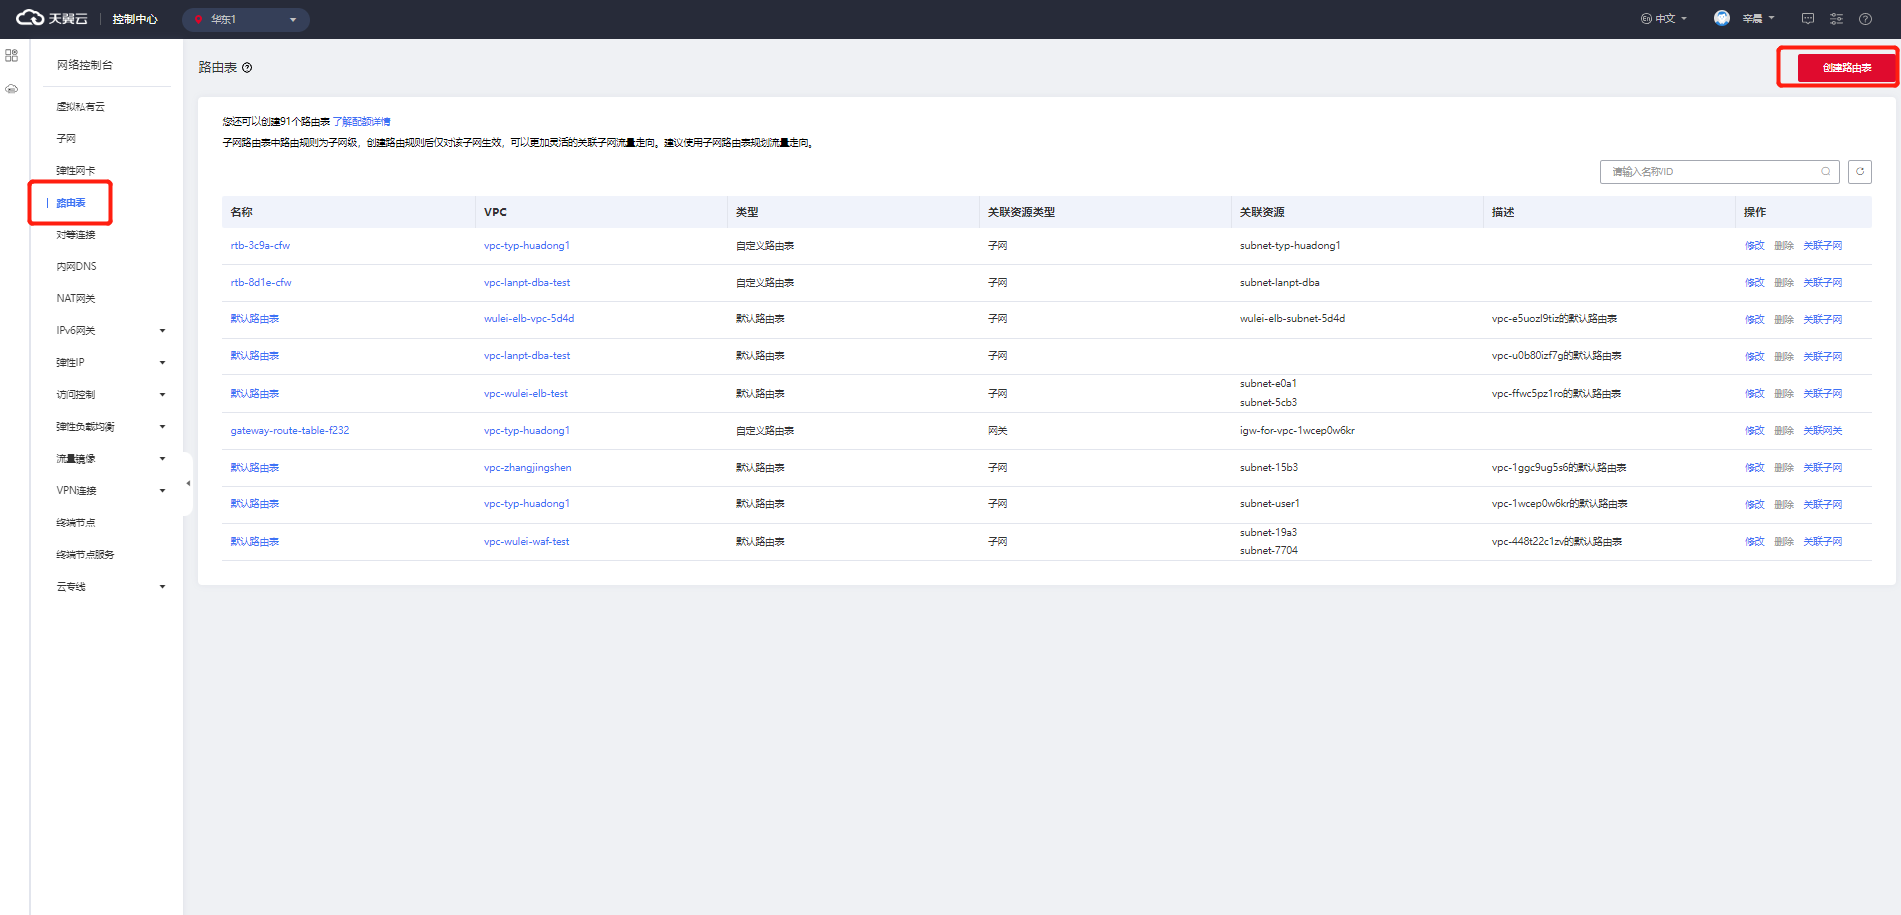Go to NAT网关 in the sidebar
This screenshot has width=1901, height=915.
click(76, 299)
